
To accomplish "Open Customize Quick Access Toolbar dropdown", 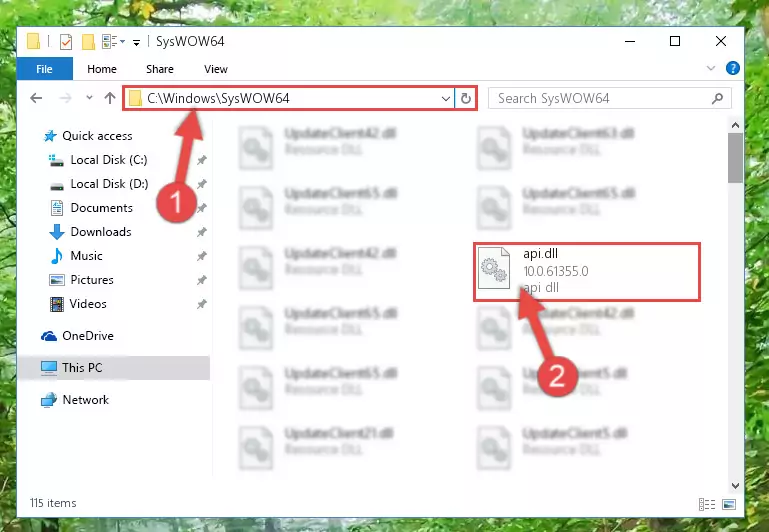I will click(136, 43).
